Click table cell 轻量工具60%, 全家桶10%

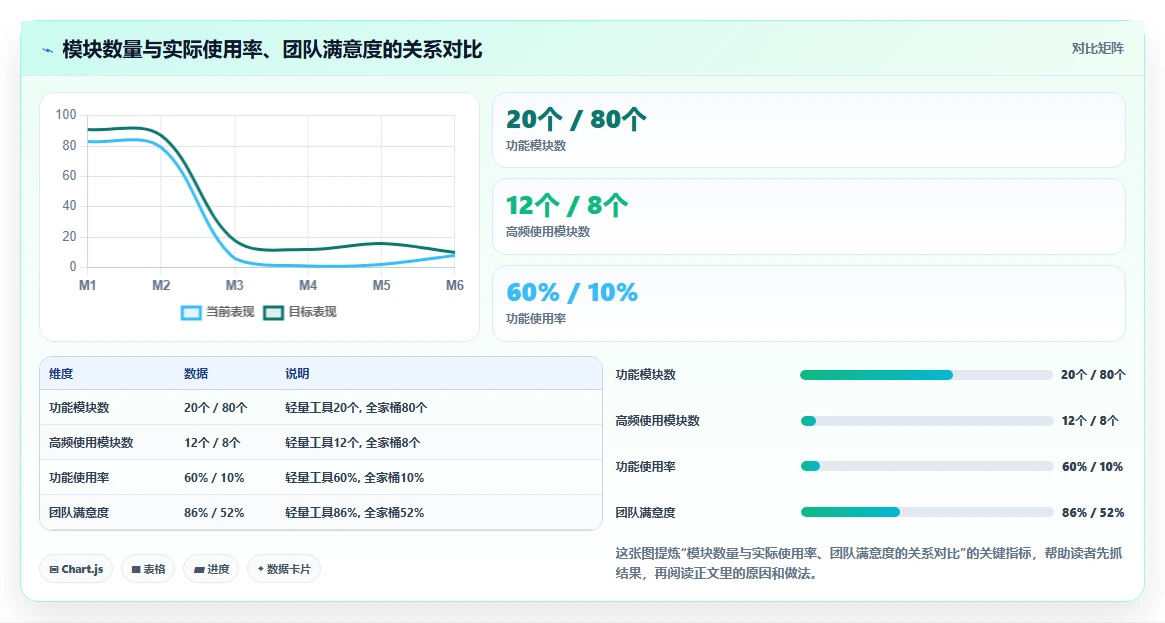[x=354, y=477]
